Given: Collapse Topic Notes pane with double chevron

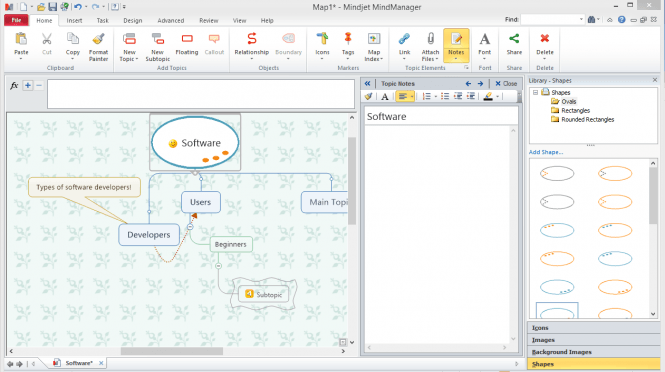Looking at the screenshot, I should coord(367,84).
